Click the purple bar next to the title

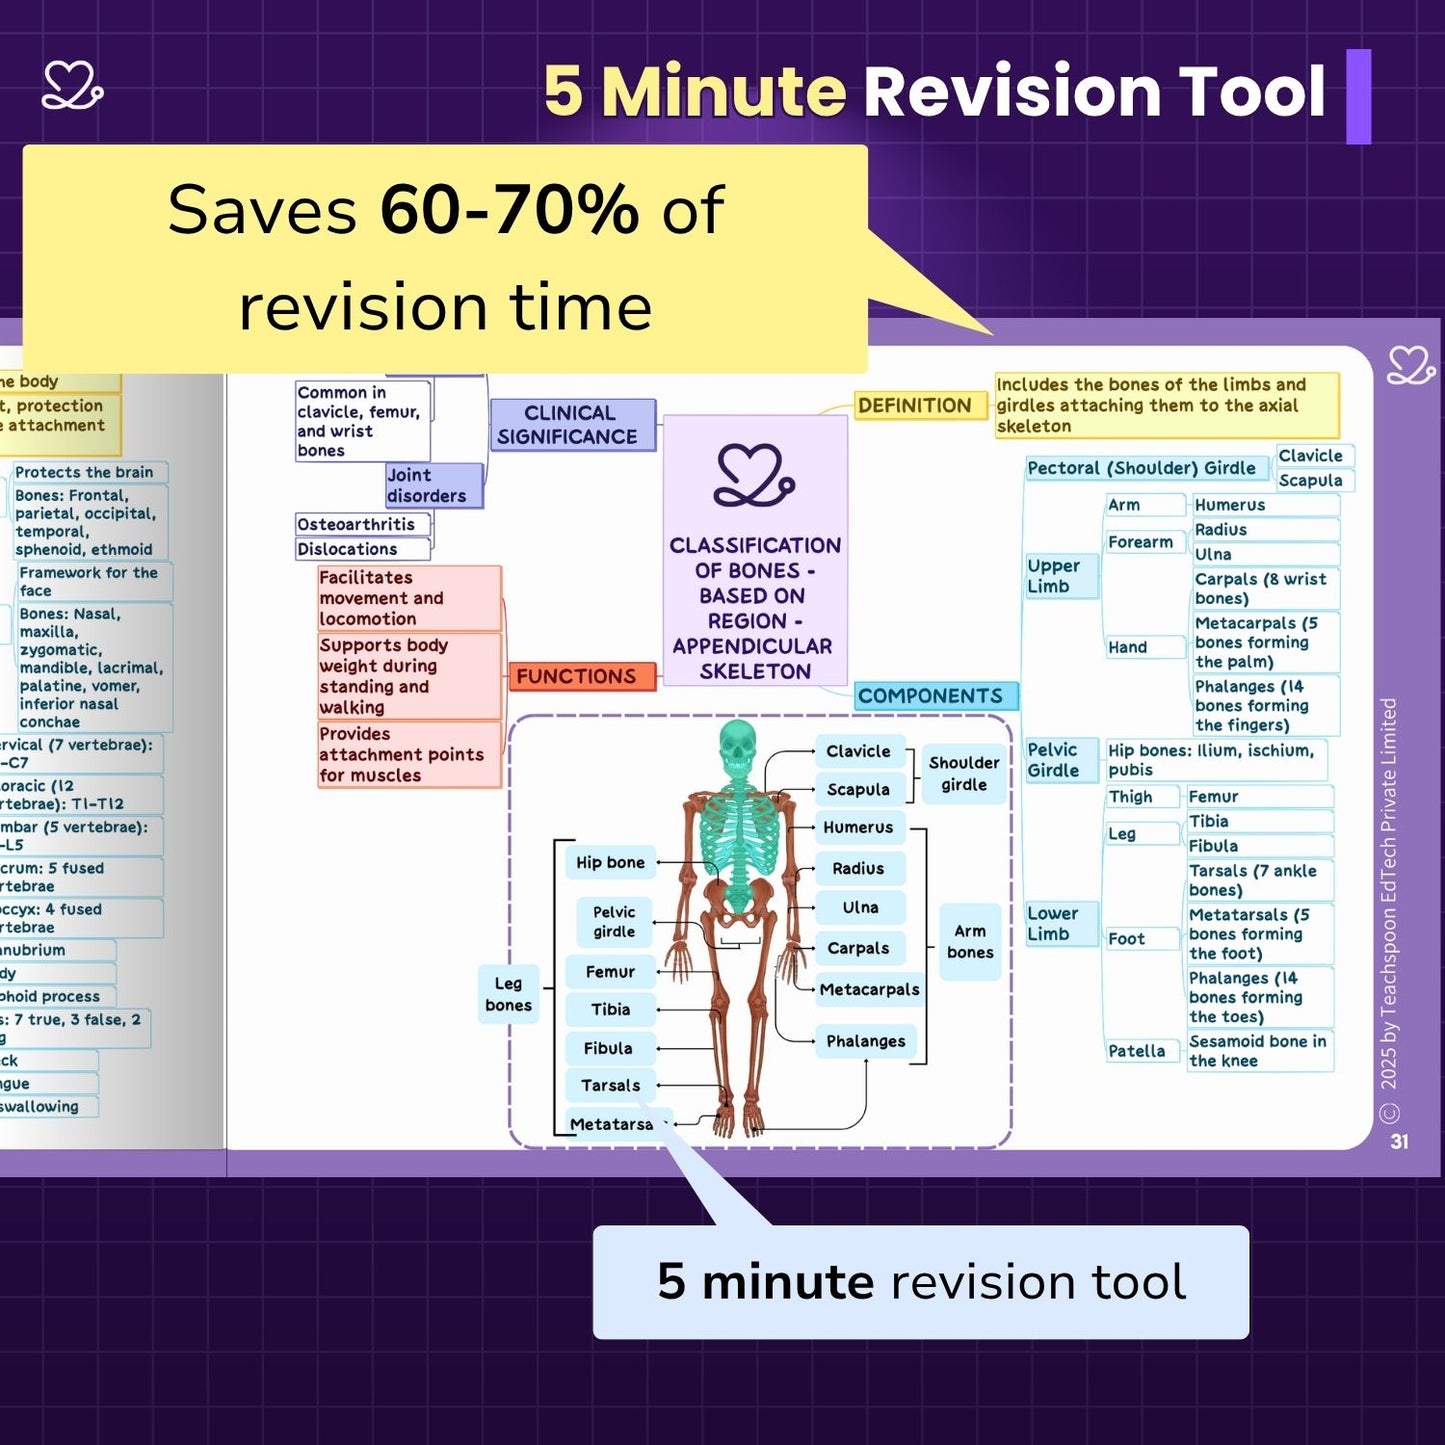click(1358, 96)
